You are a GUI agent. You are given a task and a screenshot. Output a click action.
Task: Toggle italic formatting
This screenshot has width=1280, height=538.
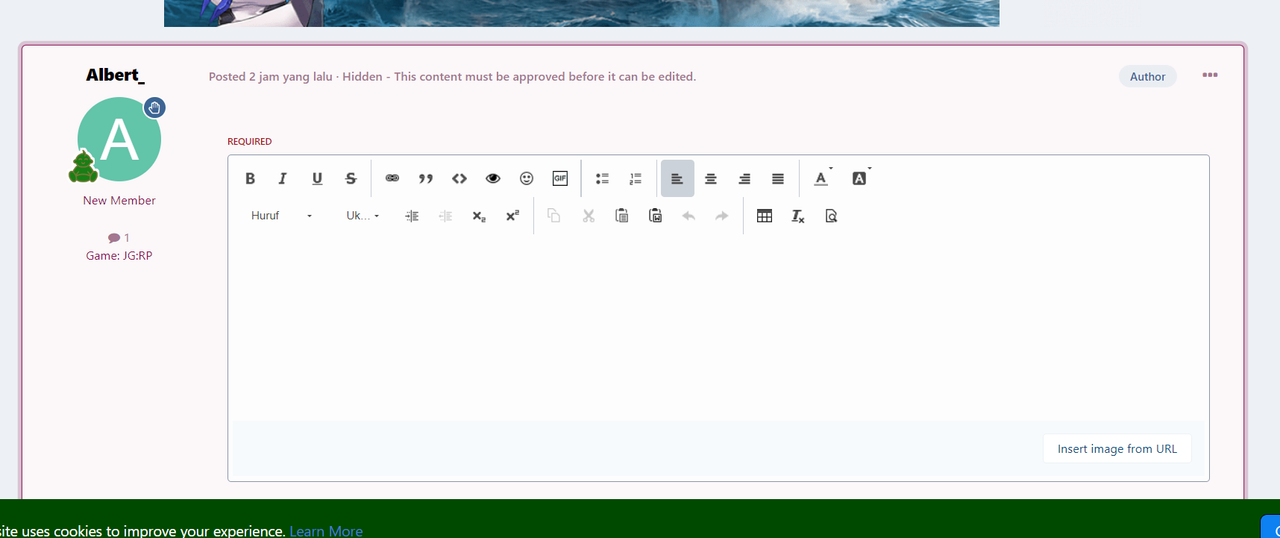tap(283, 179)
